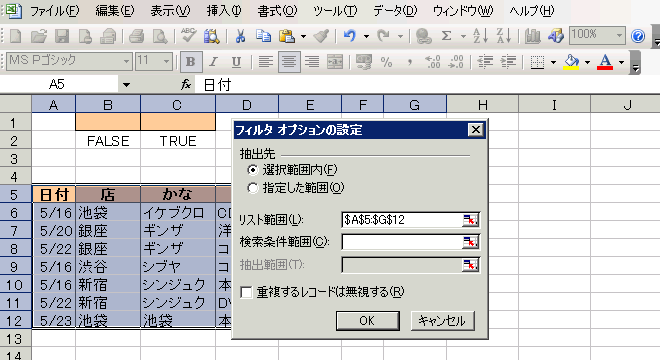
Task: Close the フィルタ オプションの設定 dialog
Action: pos(475,130)
